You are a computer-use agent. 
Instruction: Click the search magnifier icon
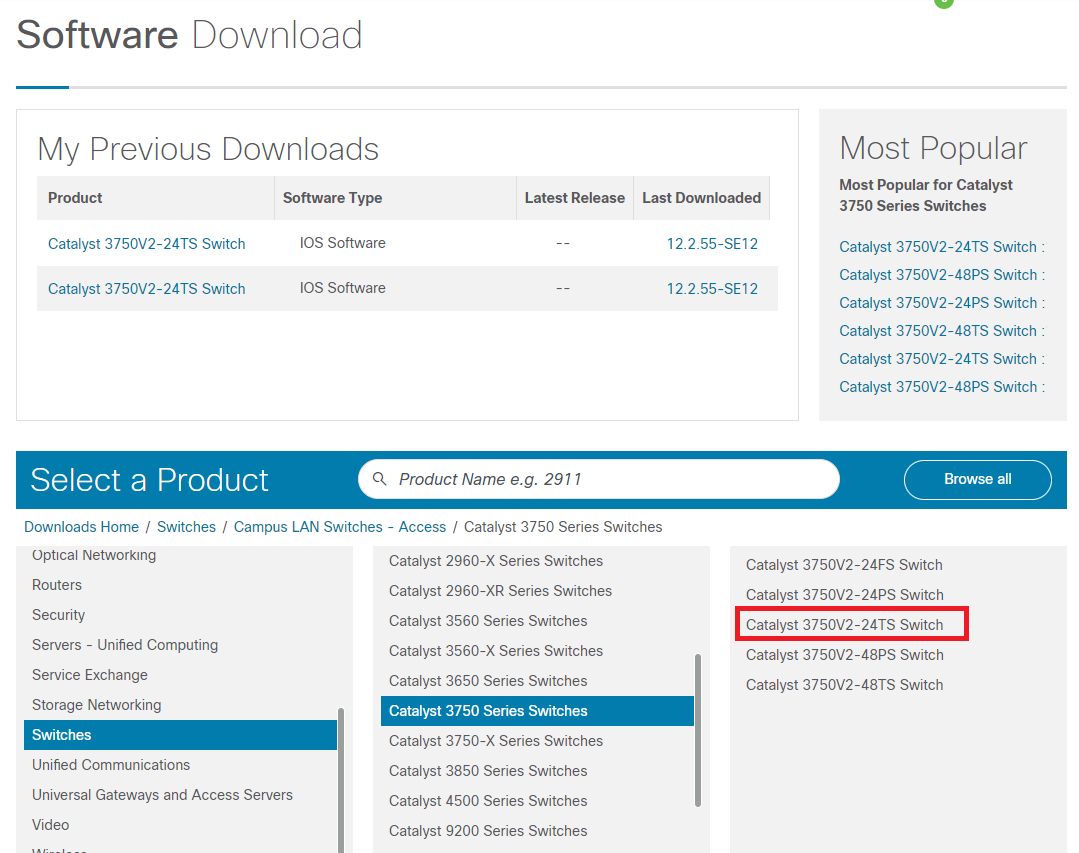pos(379,479)
